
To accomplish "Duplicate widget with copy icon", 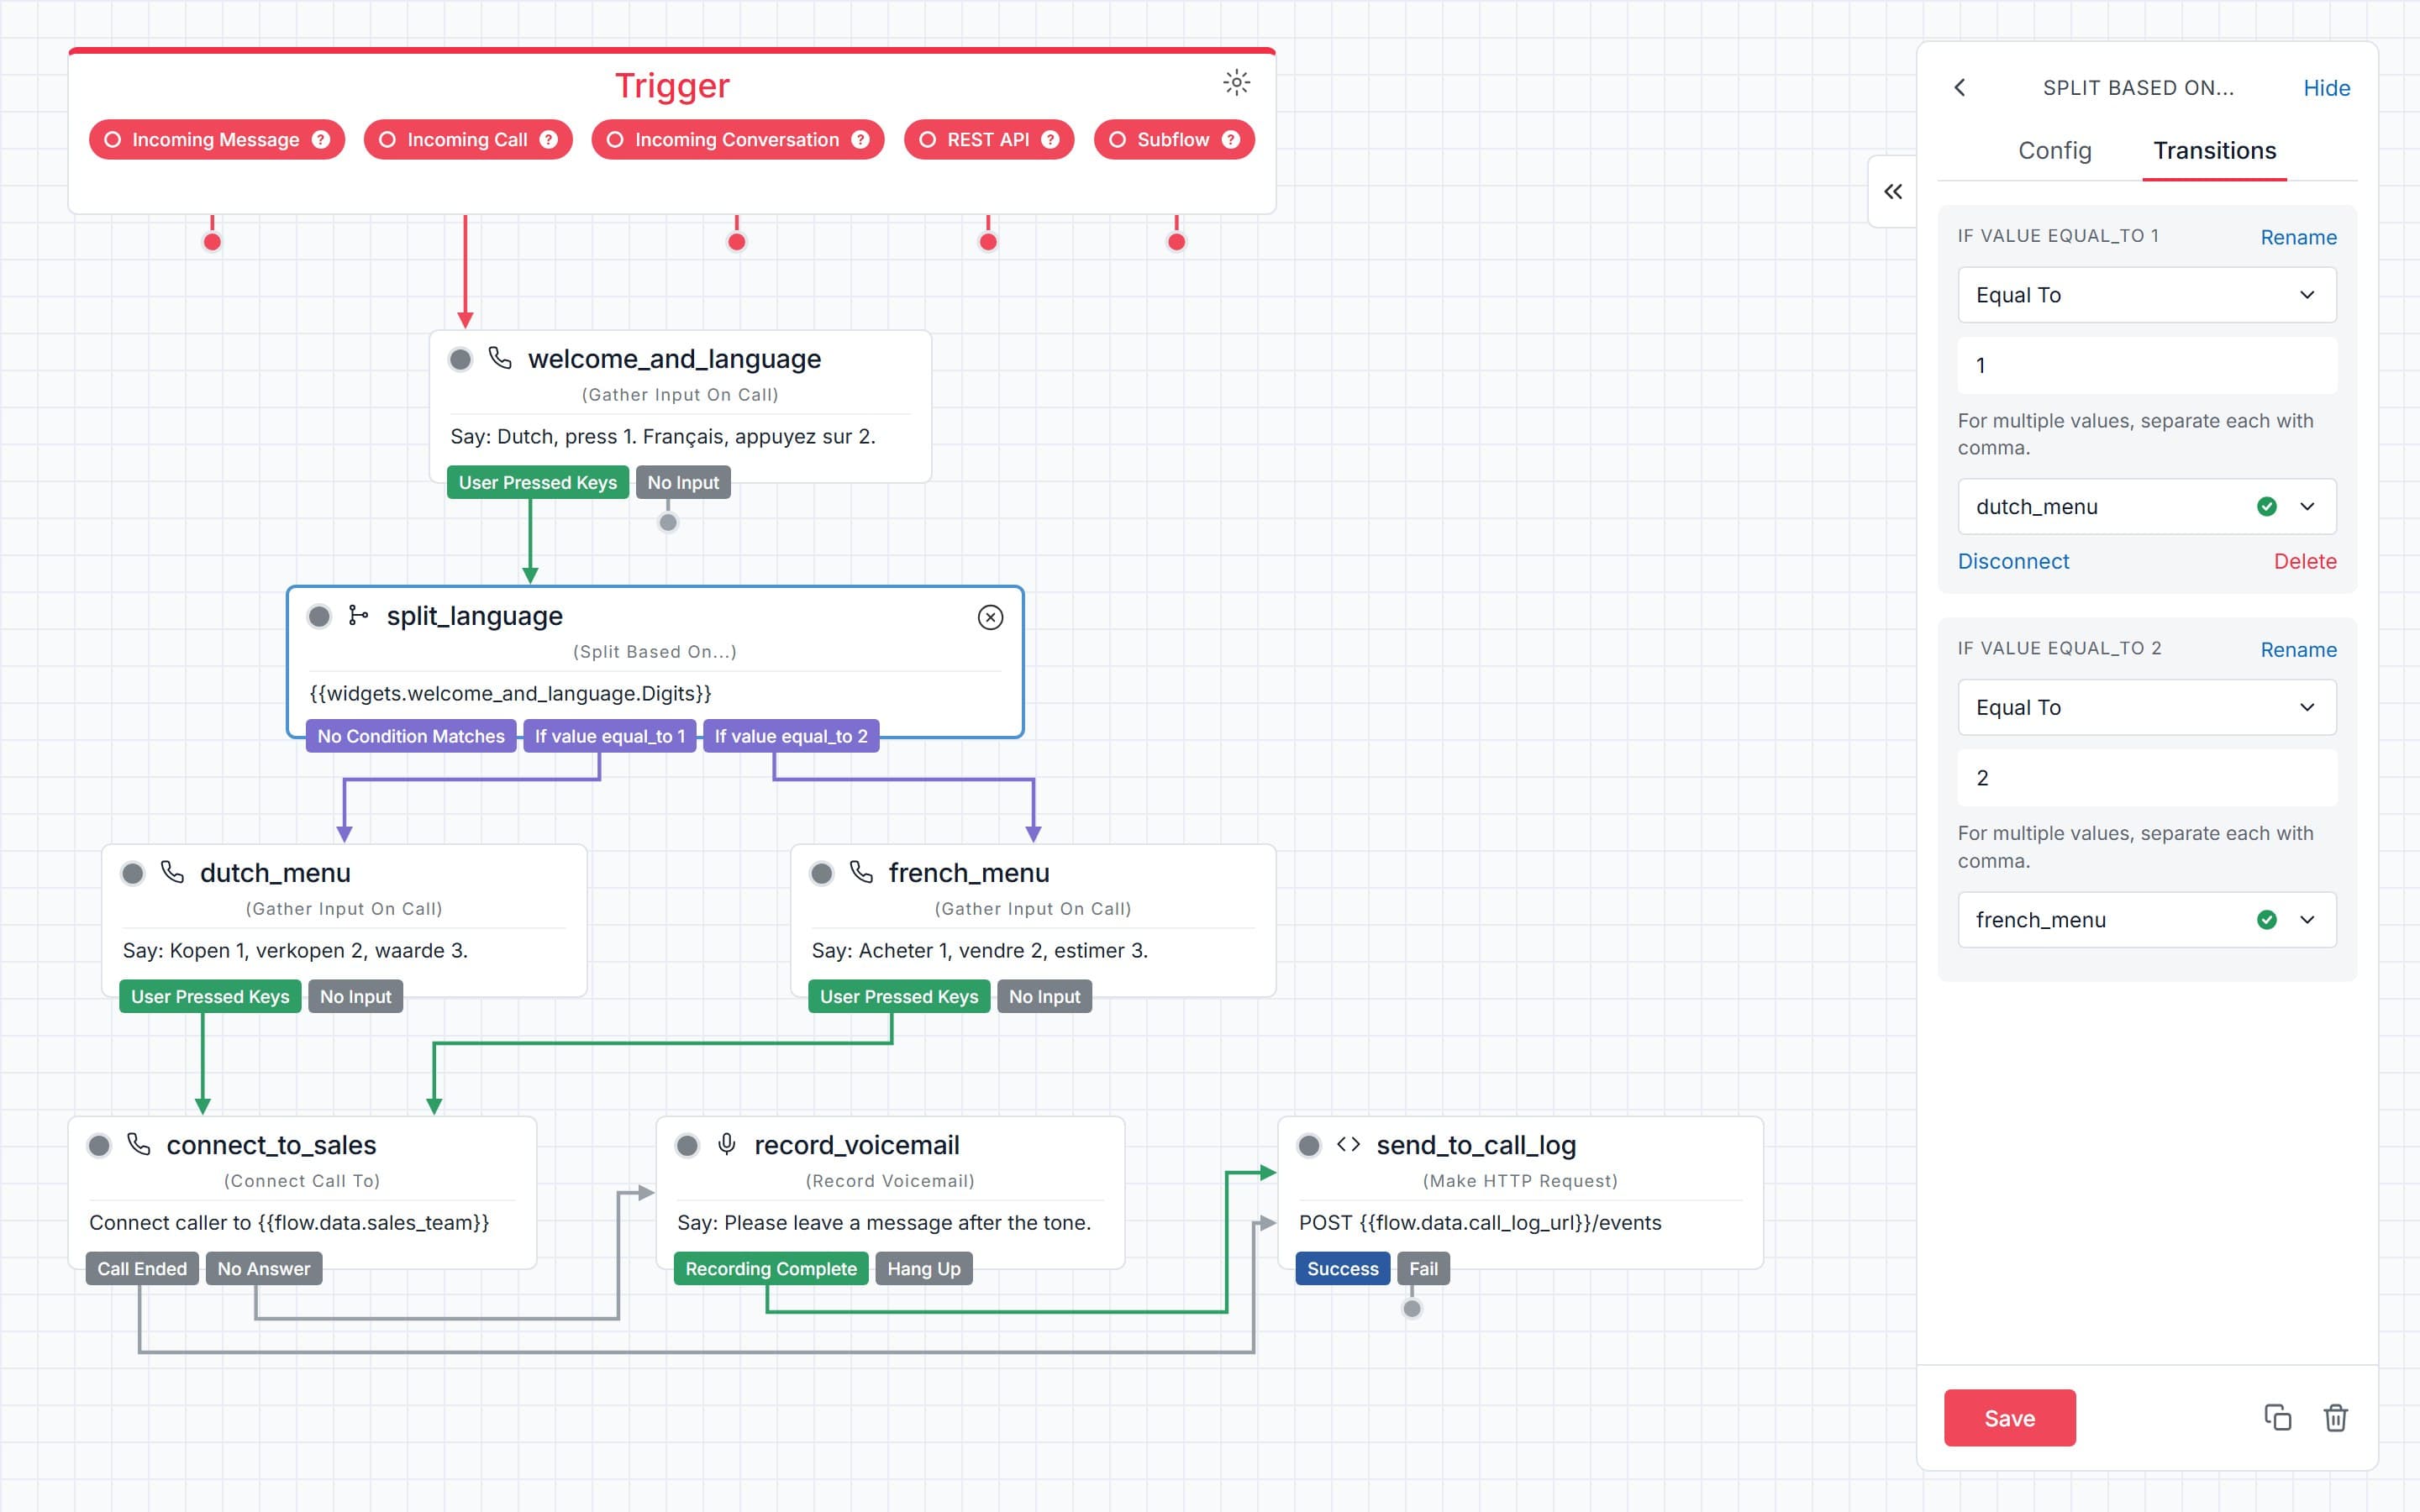I will click(2277, 1417).
